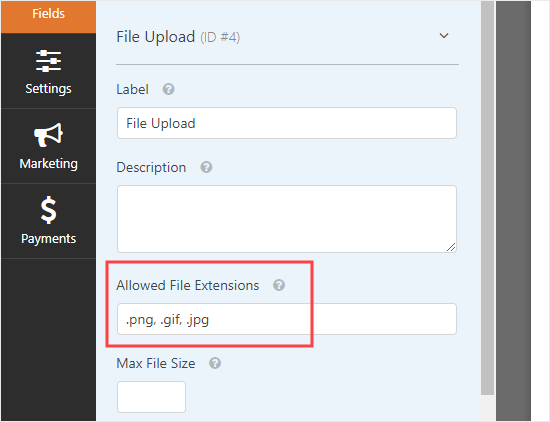550x422 pixels.
Task: Open help tooltip next to Label
Action: tap(168, 89)
